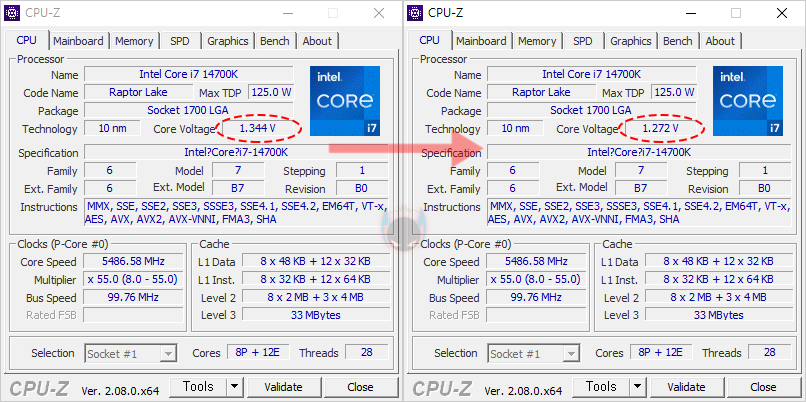Click the Level 2 cache value in right window
Viewport: 806px width, 402px height.
719,297
